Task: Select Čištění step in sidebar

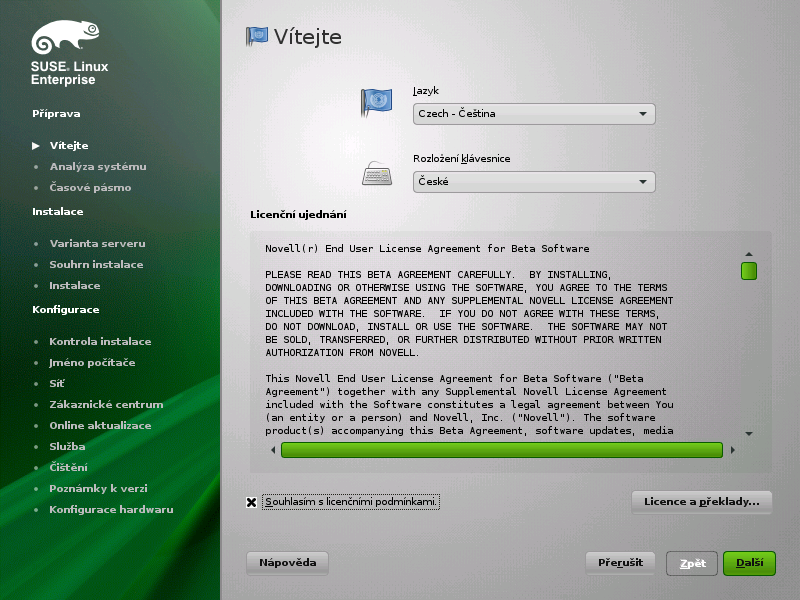Action: [x=68, y=467]
